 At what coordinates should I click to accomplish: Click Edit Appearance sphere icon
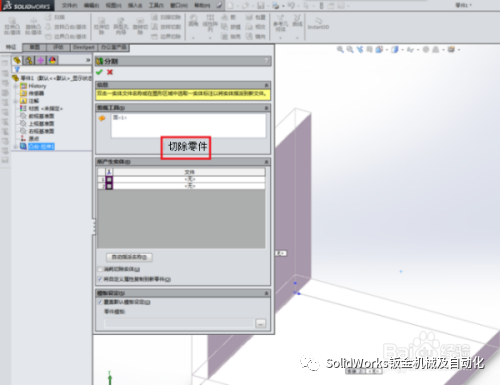pos(426,50)
